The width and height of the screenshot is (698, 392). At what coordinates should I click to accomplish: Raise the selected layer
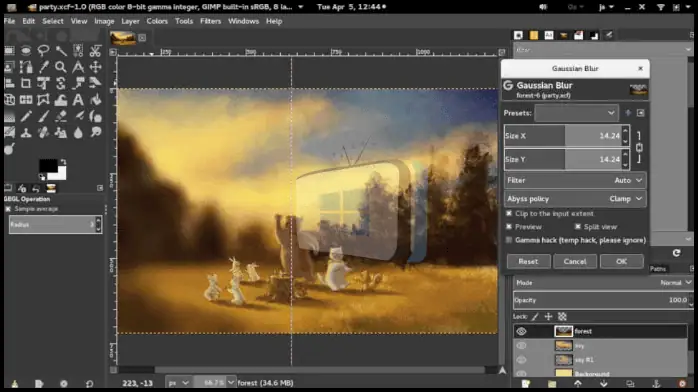pos(578,384)
